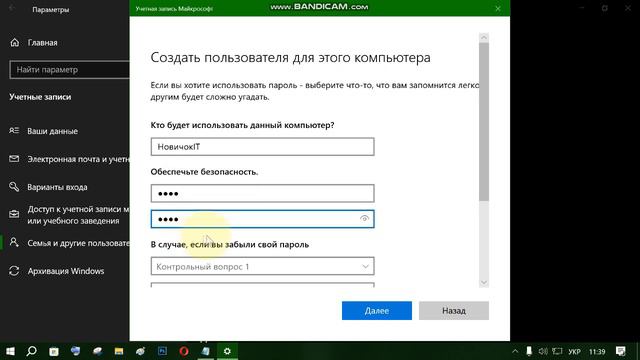640x360 pixels.
Task: Open Электронная почта и учетные записи section
Action: 78,159
